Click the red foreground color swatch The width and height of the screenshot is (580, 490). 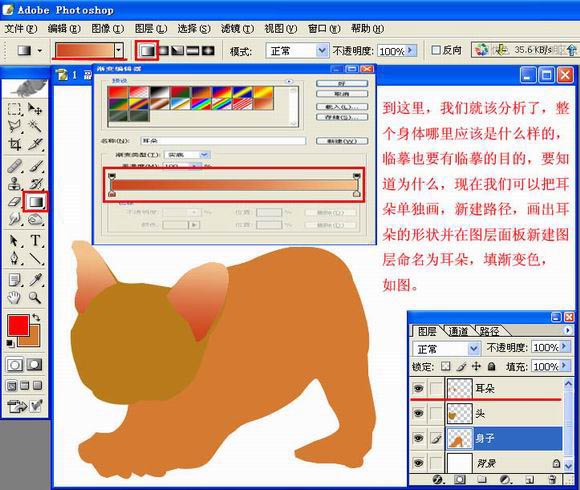pyautogui.click(x=17, y=325)
